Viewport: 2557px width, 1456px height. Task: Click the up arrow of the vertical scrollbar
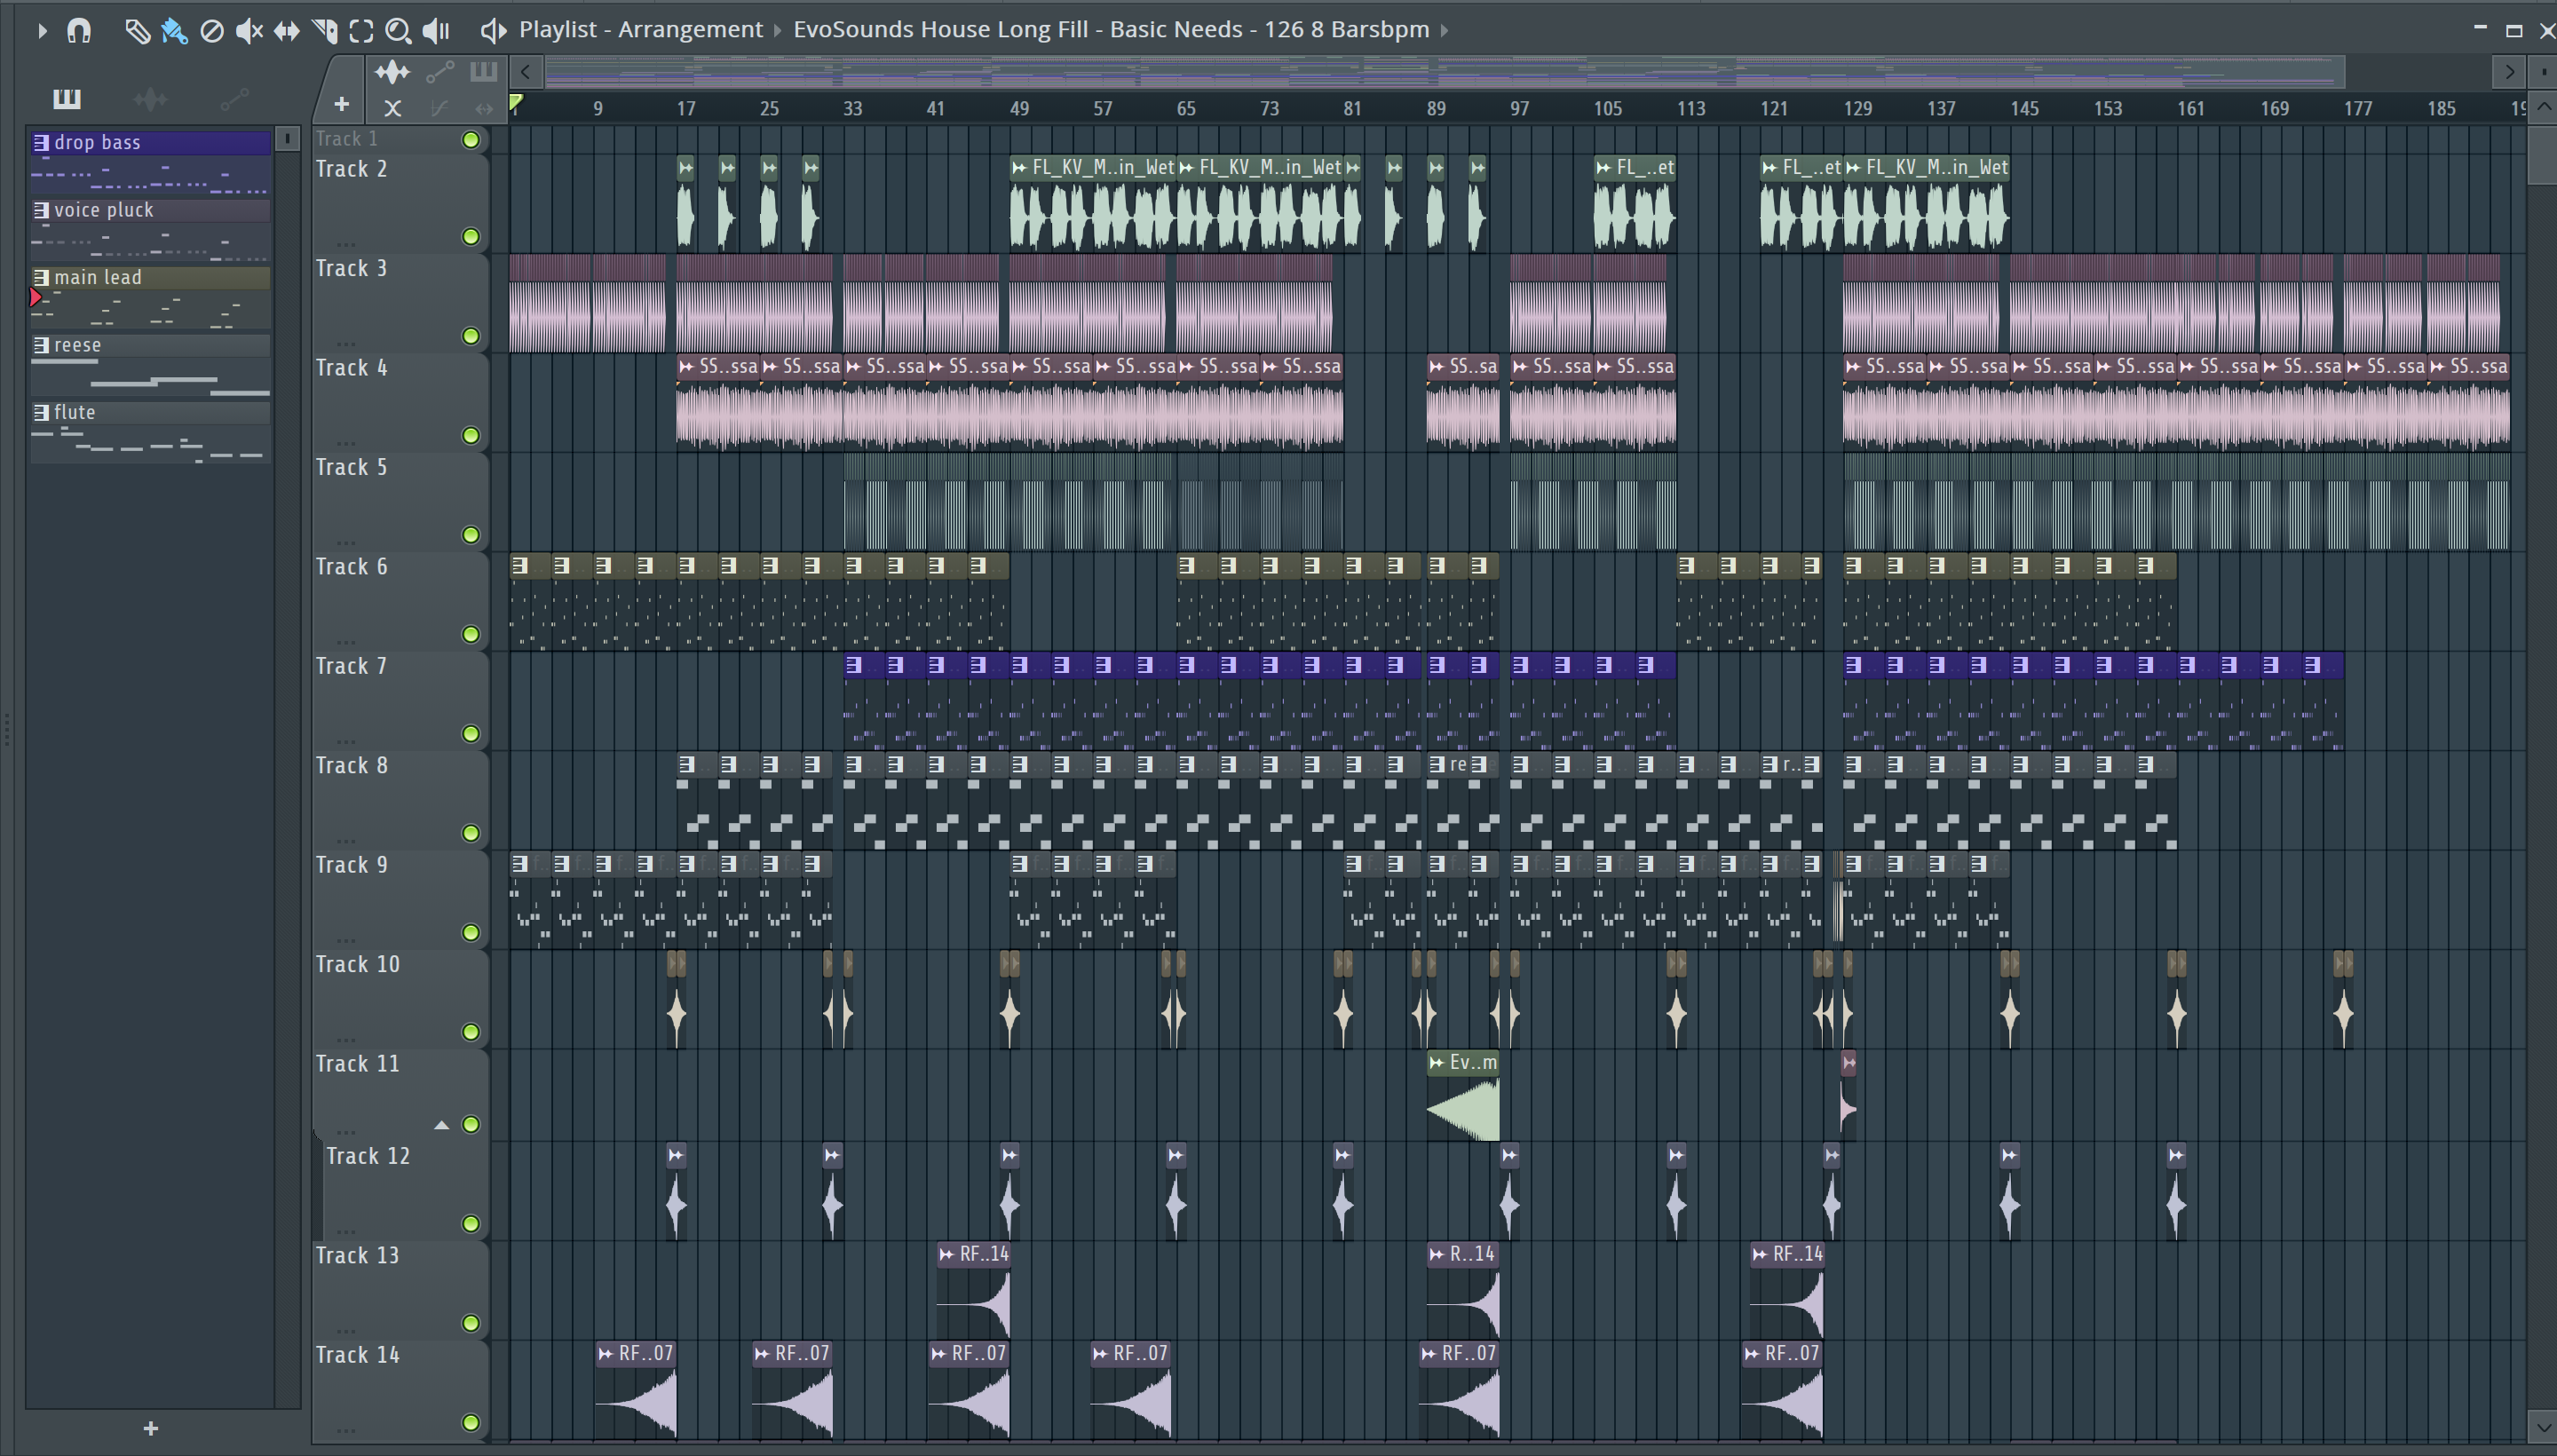point(2543,107)
